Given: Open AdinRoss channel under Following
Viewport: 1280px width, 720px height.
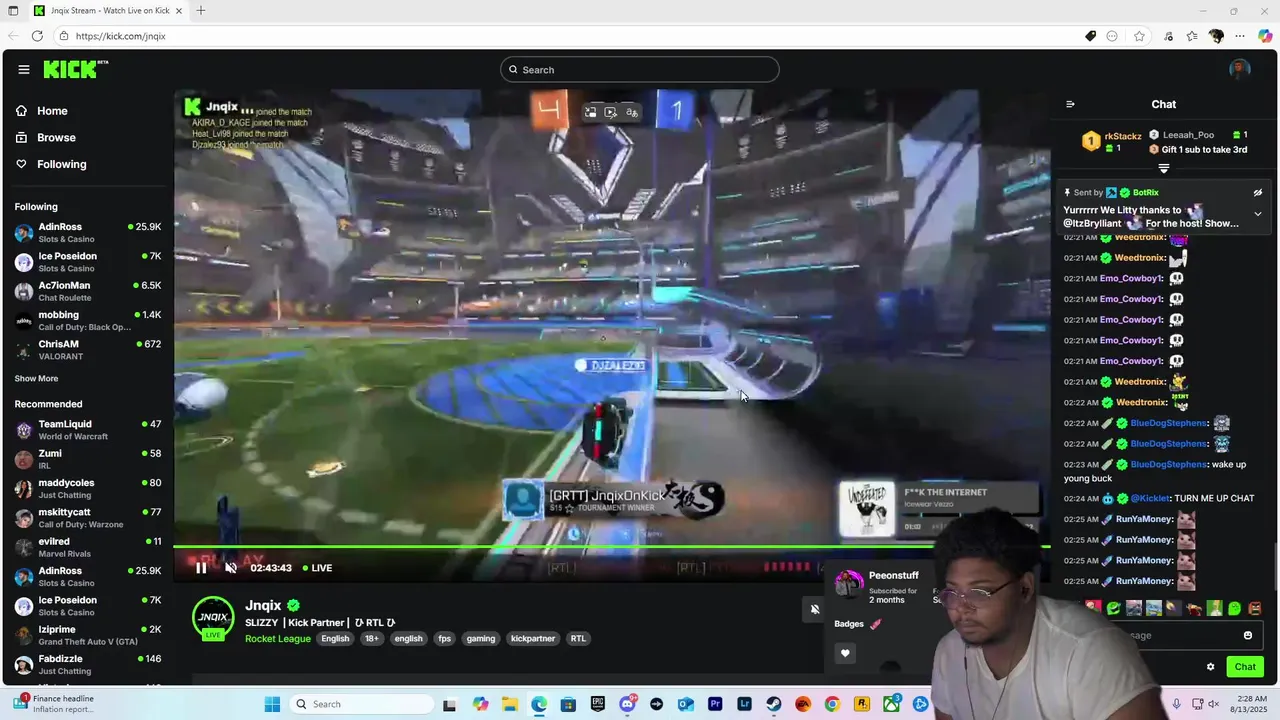Looking at the screenshot, I should [x=88, y=233].
